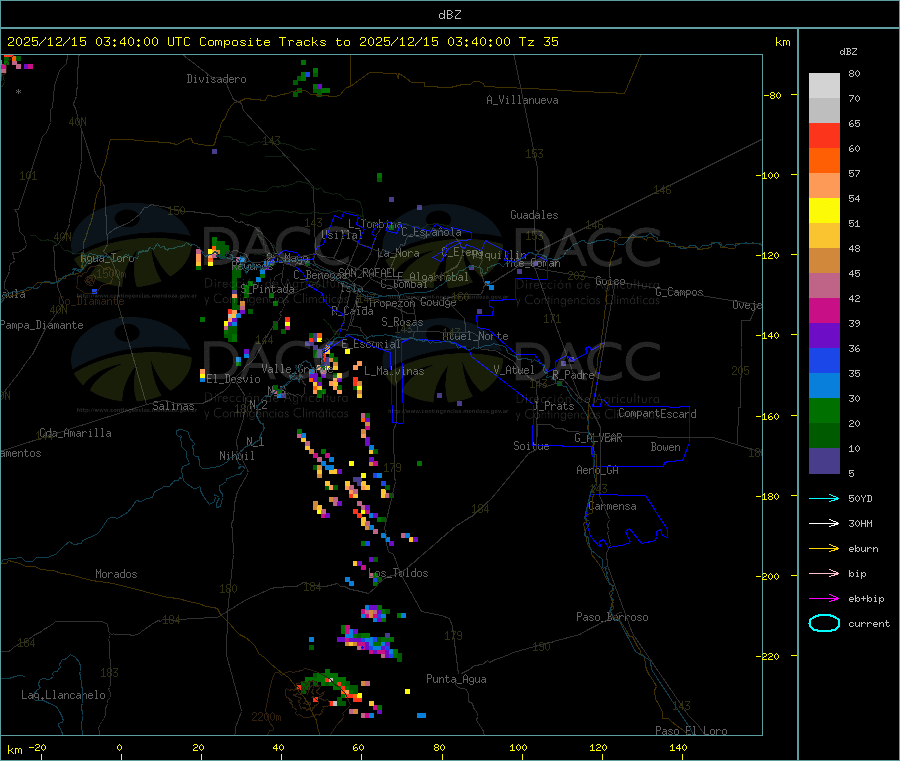
Task: Click the 'Lag.Llancanelo' map label
Action: (63, 695)
